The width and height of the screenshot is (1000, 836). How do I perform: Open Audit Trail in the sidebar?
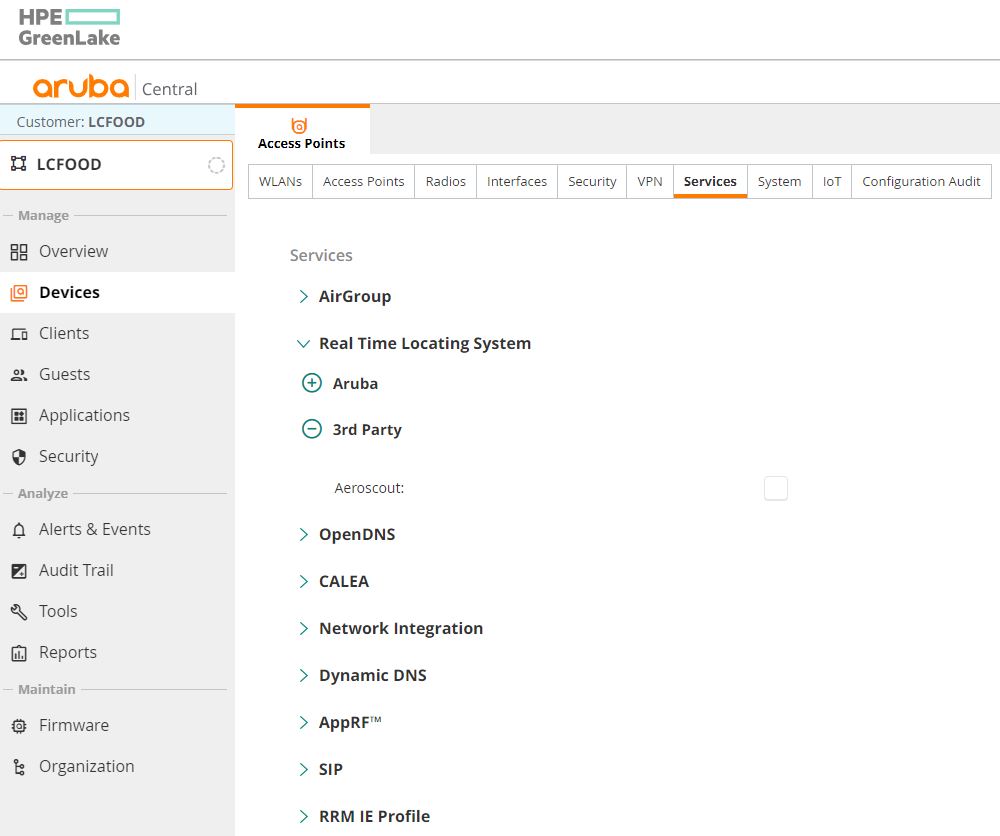coord(76,570)
